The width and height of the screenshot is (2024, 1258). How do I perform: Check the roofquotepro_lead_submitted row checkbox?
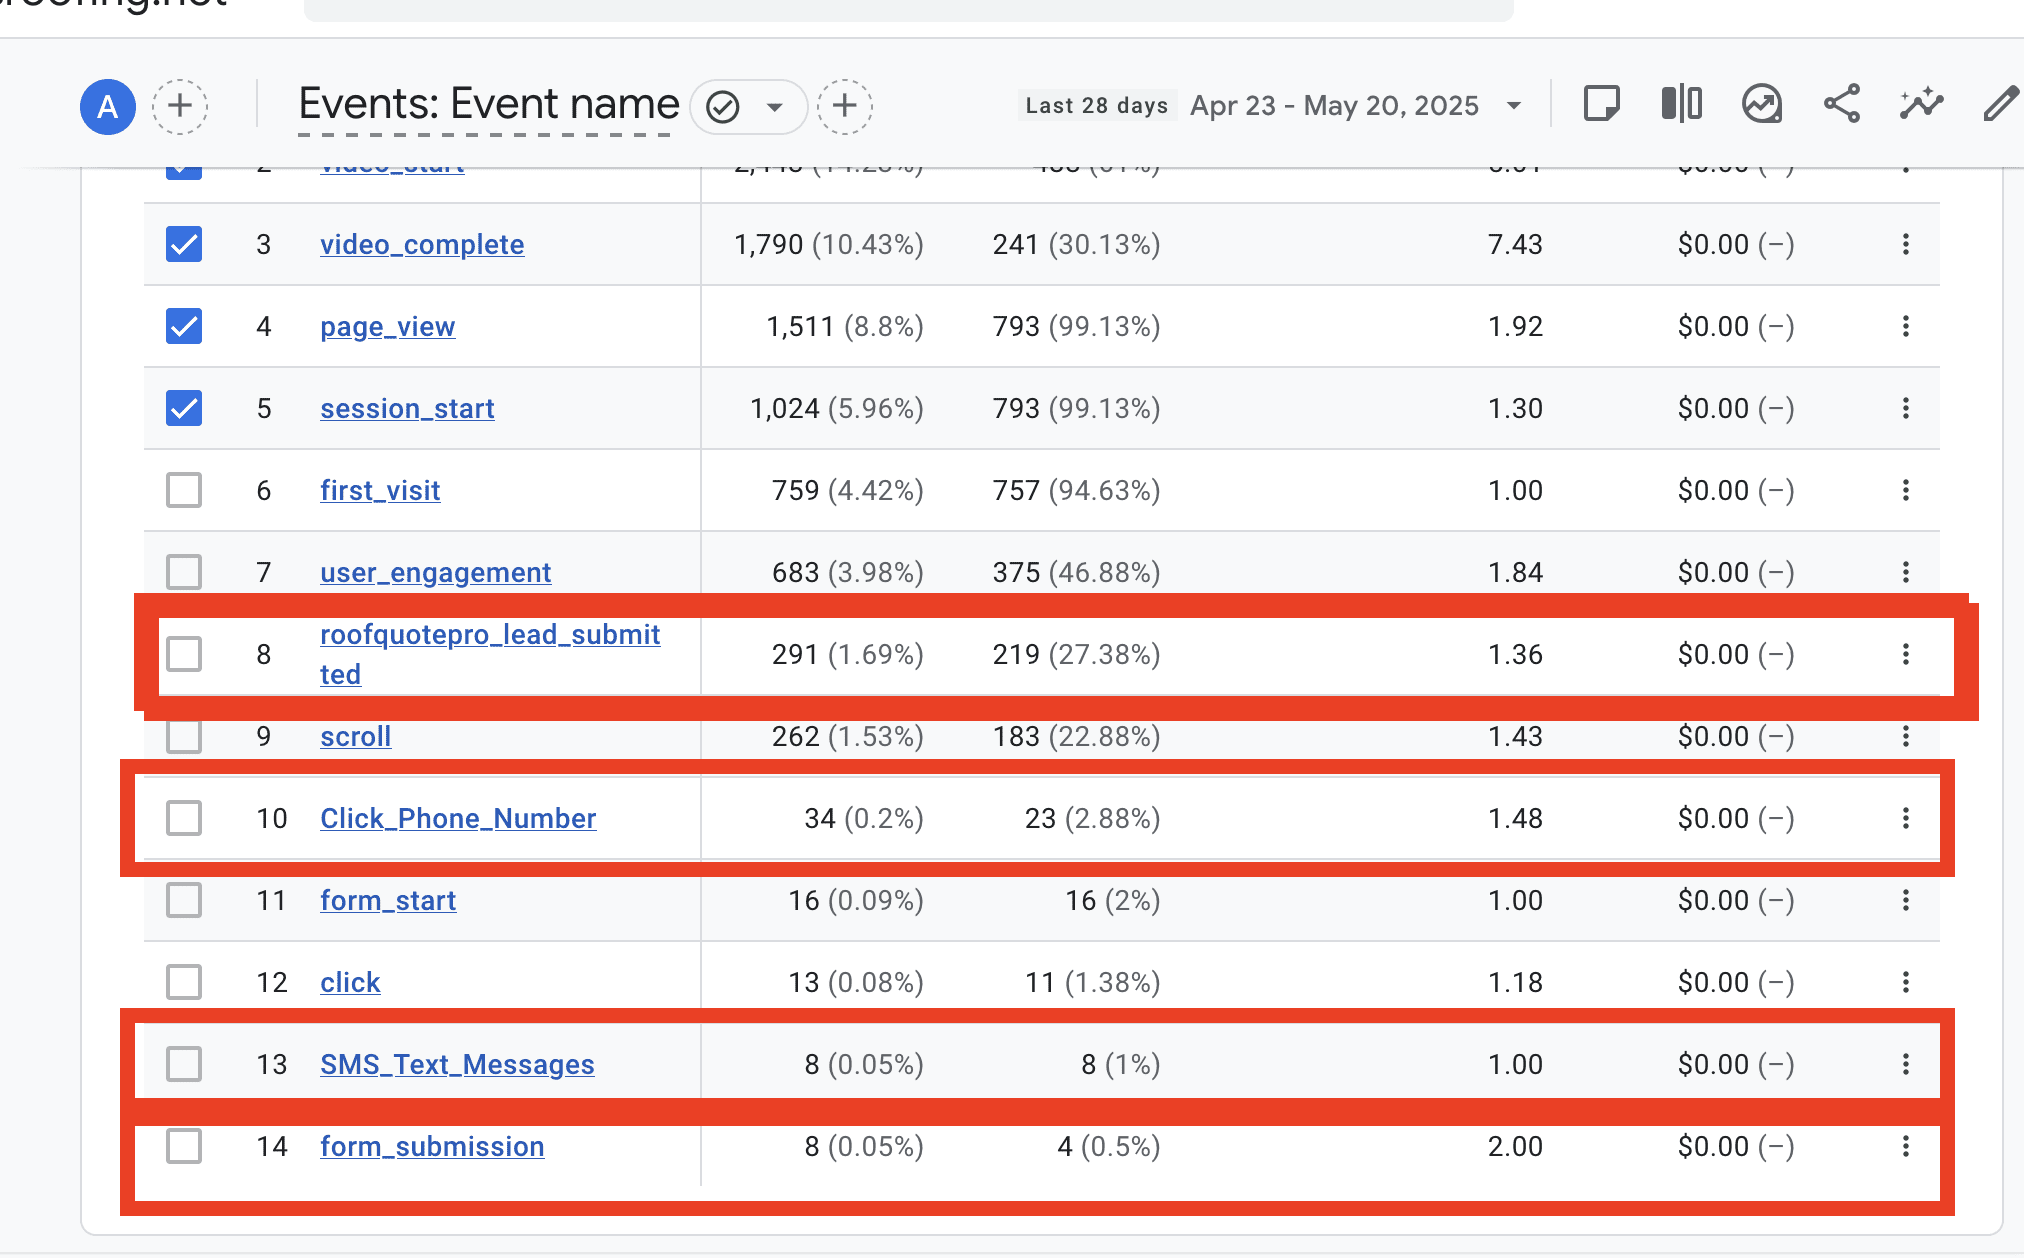click(x=184, y=654)
